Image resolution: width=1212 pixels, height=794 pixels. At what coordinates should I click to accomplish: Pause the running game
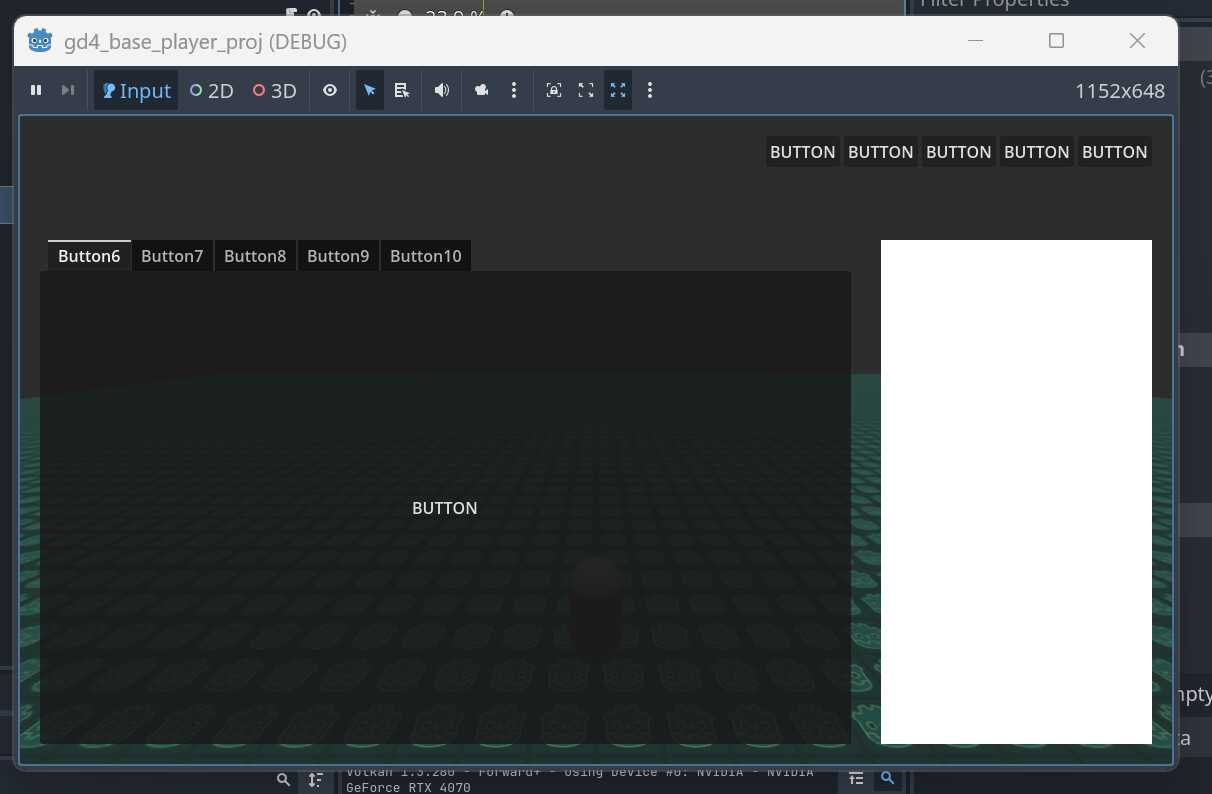point(36,90)
